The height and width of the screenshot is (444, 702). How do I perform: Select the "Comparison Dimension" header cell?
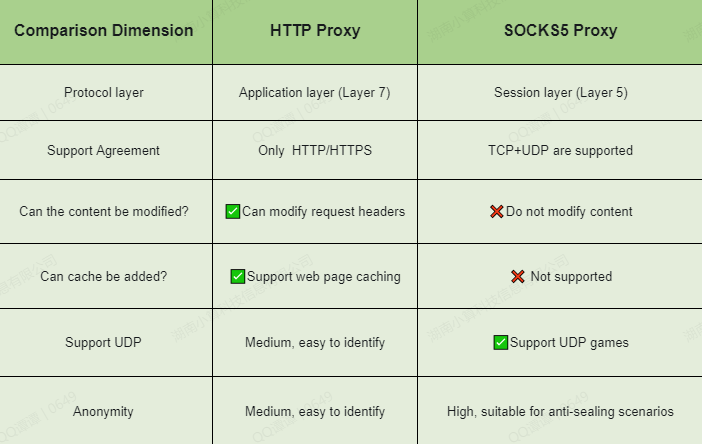click(x=104, y=31)
